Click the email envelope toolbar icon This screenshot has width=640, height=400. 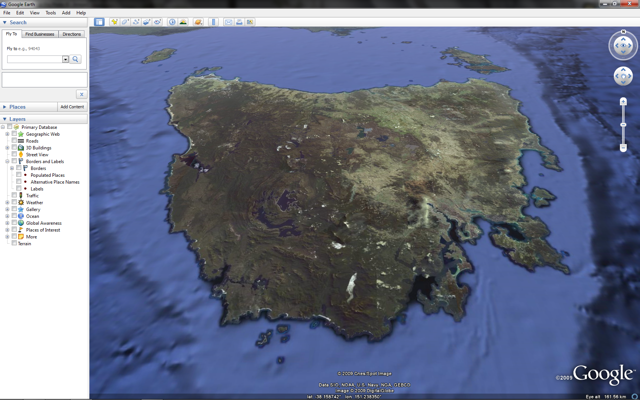pyautogui.click(x=229, y=22)
